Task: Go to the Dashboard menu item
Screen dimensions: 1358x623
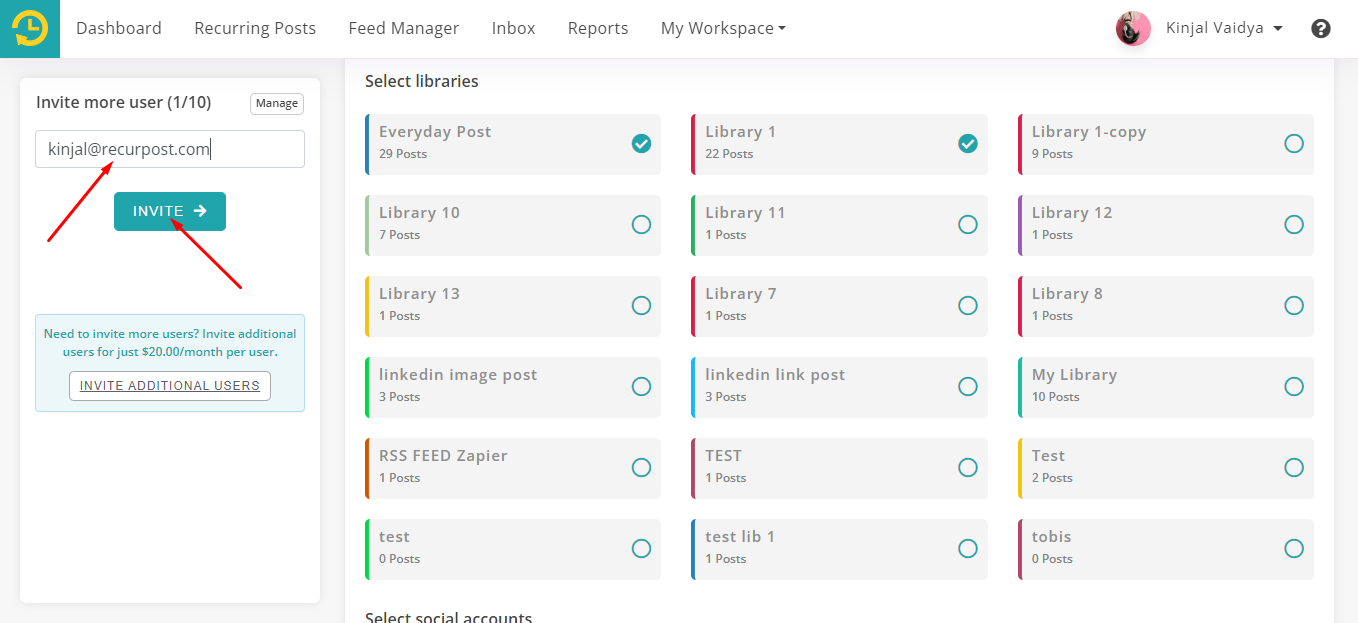Action: (x=119, y=28)
